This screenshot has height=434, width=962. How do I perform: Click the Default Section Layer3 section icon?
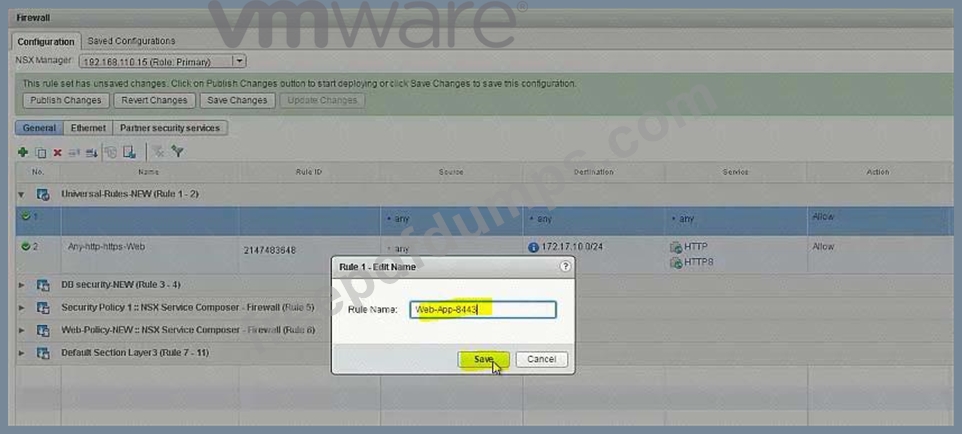(43, 354)
